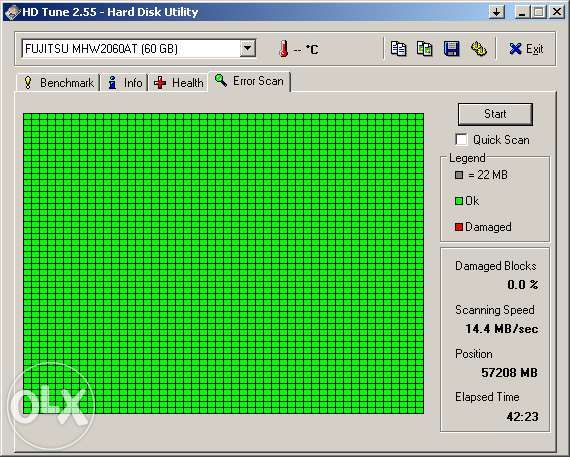Click the green Ok legend swatch
The image size is (570, 457).
click(459, 201)
